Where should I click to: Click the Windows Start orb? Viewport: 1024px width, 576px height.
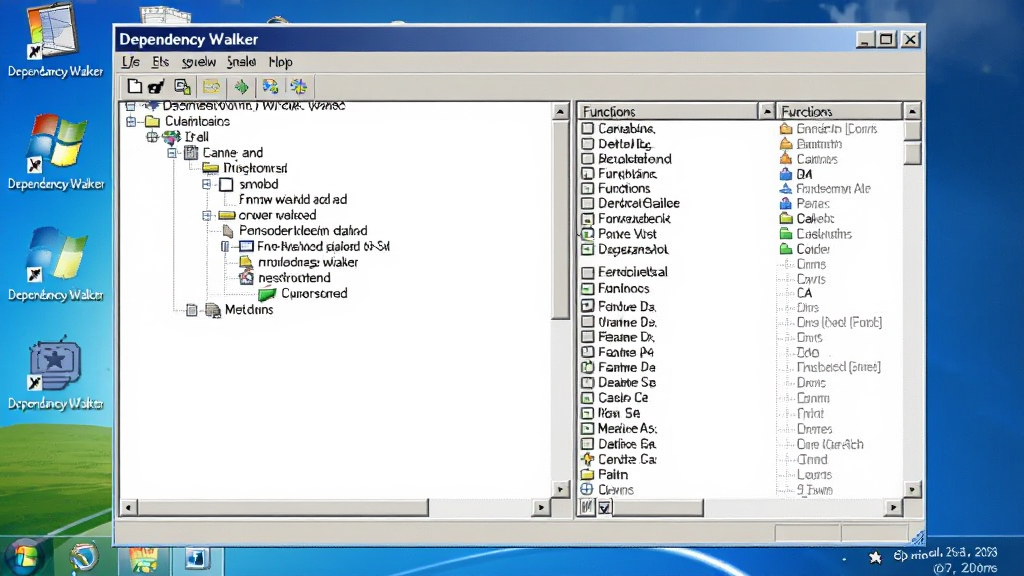click(x=25, y=558)
